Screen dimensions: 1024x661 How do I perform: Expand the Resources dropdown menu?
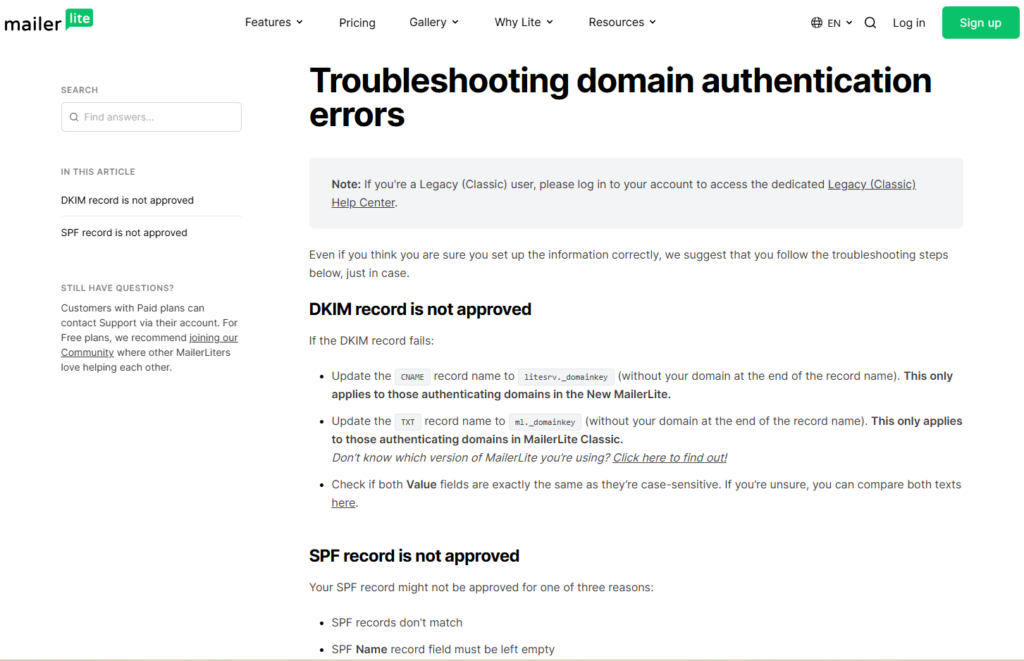(622, 22)
